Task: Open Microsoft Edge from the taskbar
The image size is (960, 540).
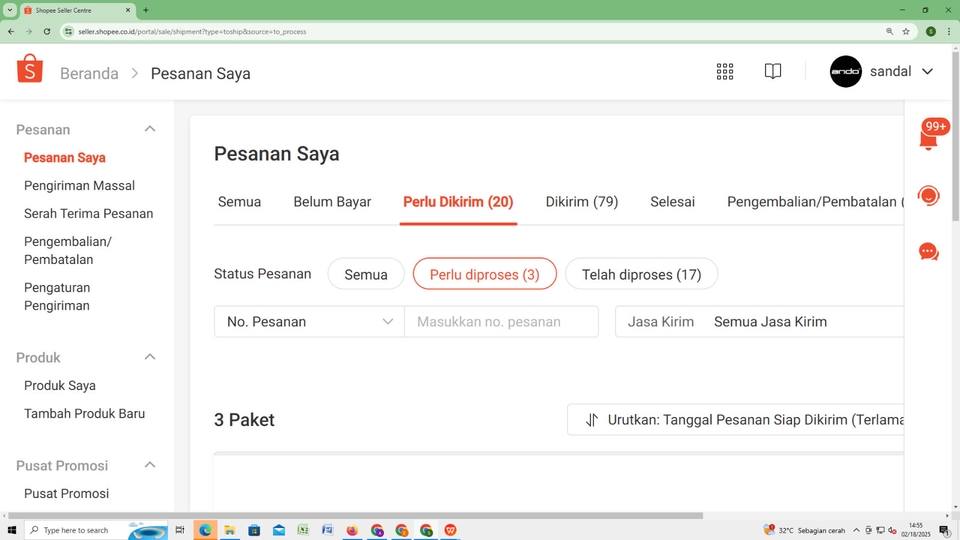Action: [204, 530]
